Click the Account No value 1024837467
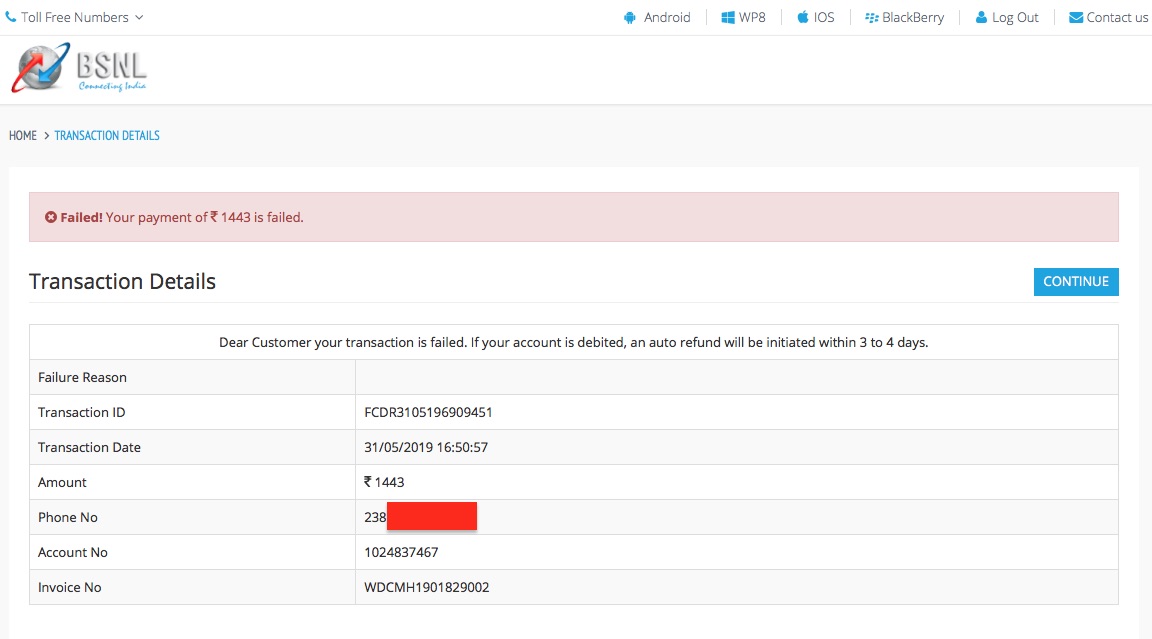This screenshot has height=639, width=1152. (x=401, y=552)
